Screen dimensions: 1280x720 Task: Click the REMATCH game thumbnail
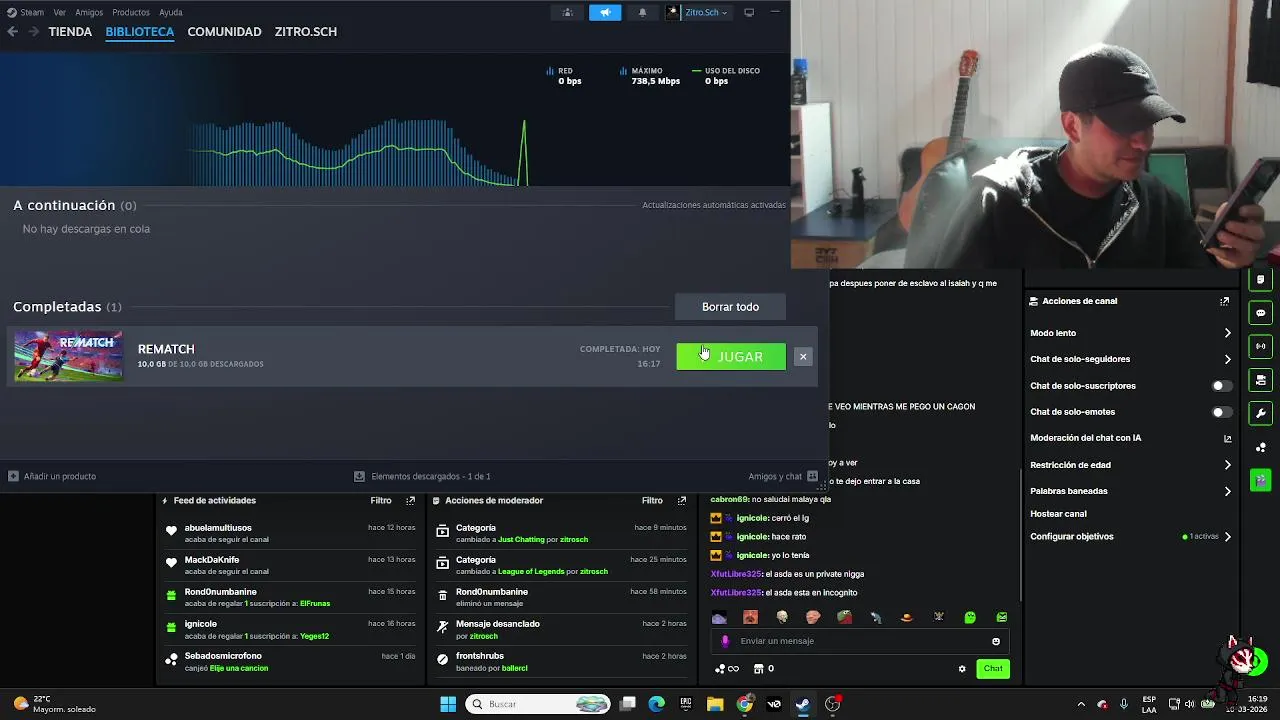click(68, 357)
